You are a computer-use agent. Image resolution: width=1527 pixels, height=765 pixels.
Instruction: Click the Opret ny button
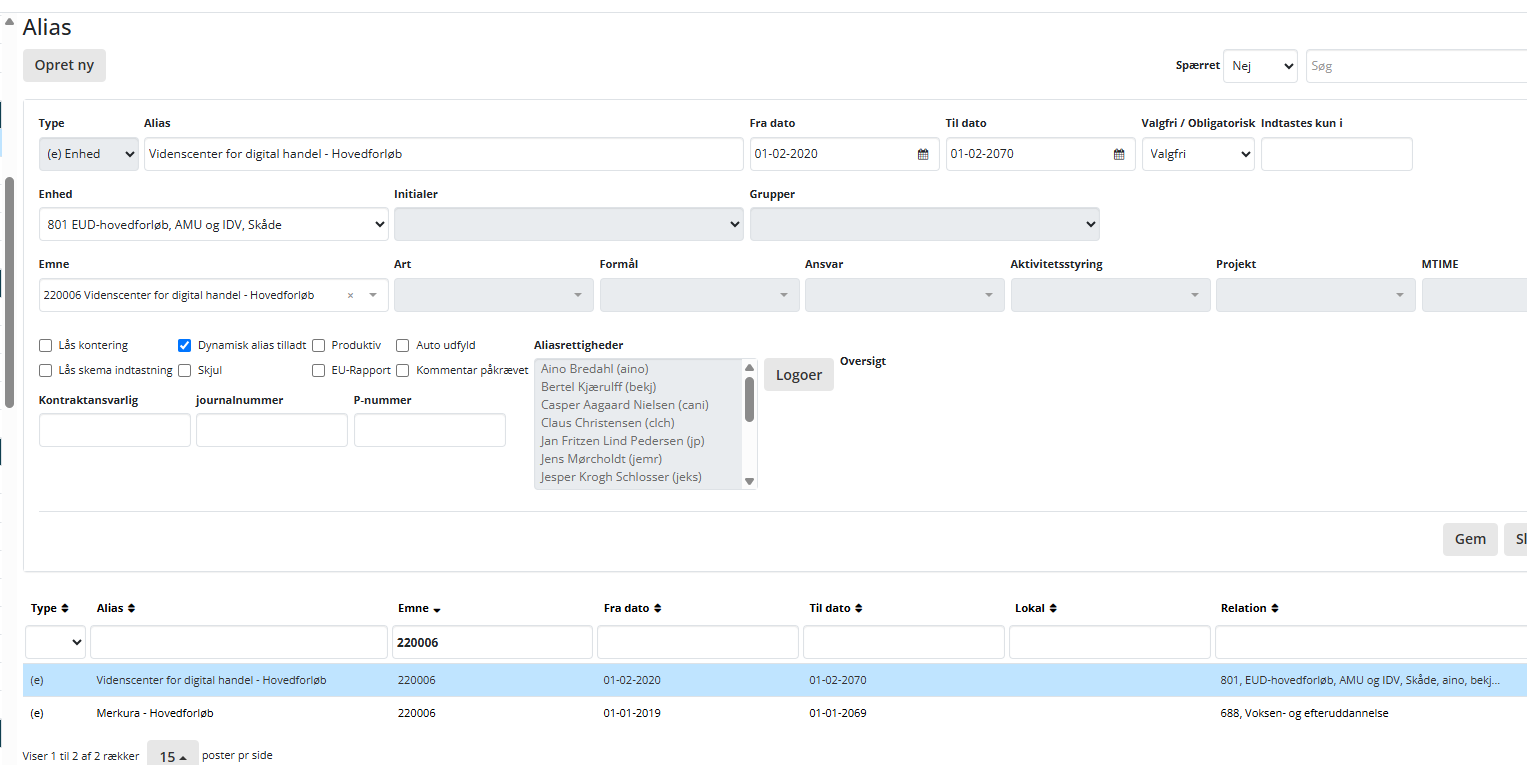64,65
